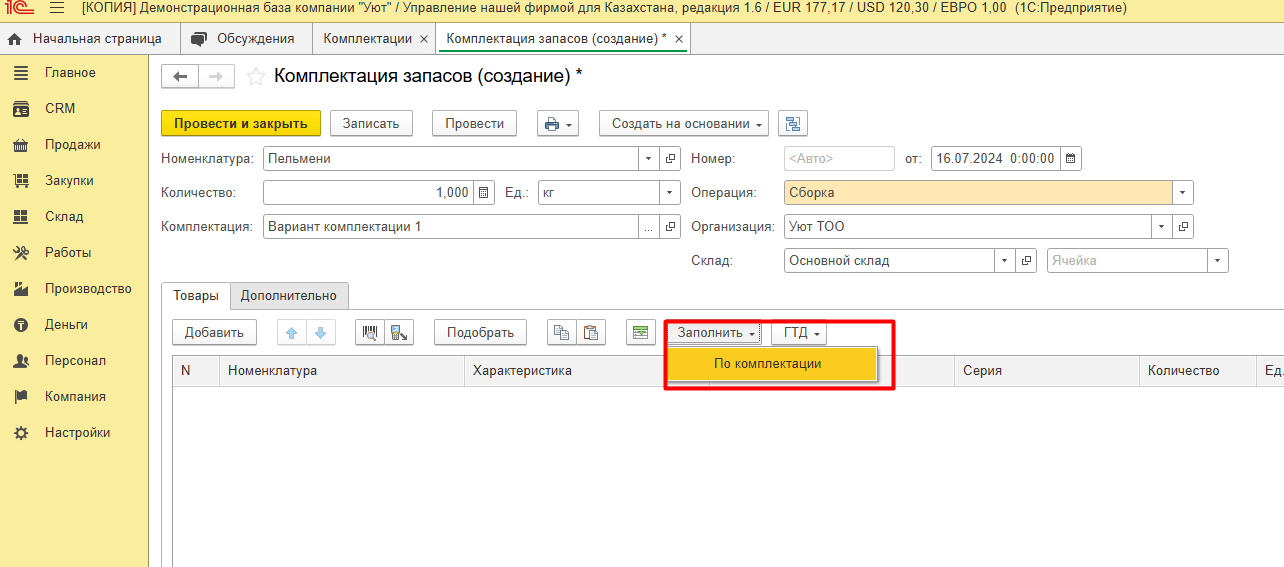The image size is (1284, 567).
Task: Open the document movements structure icon
Action: pos(793,123)
